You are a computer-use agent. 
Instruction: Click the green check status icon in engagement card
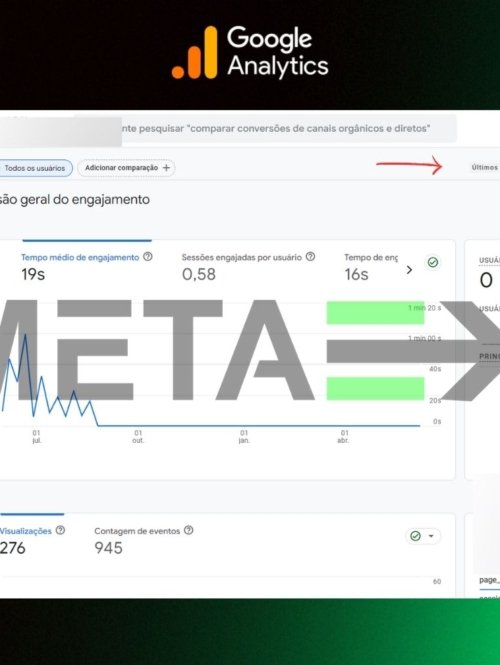coord(433,263)
